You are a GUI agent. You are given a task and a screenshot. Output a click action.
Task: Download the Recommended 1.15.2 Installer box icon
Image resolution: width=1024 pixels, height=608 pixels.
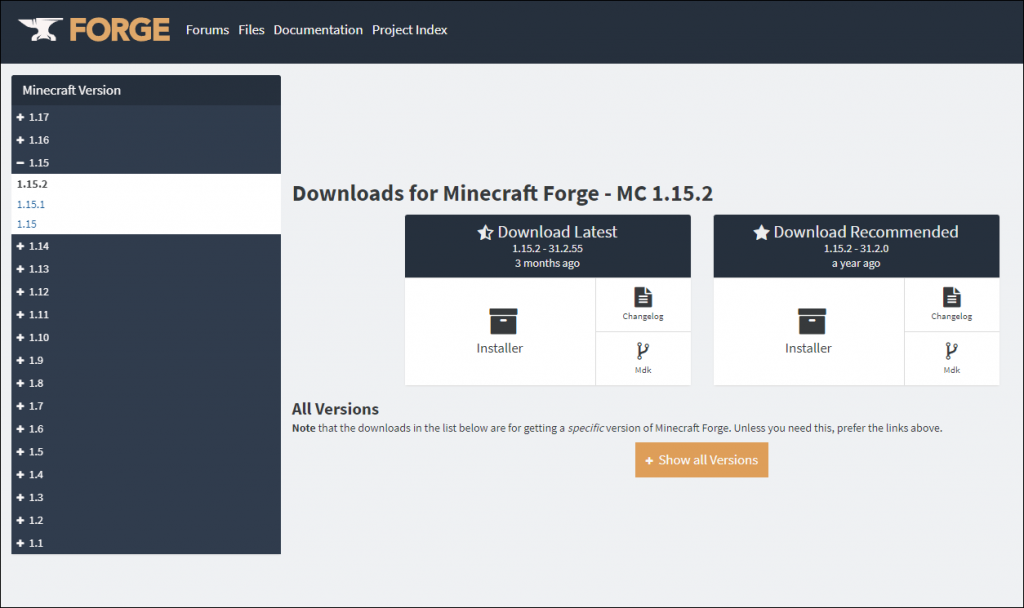[812, 321]
